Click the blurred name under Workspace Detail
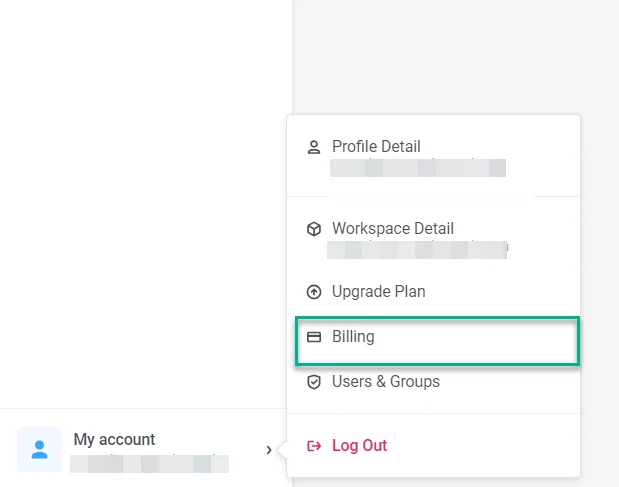Screen dimensions: 619x487 (418, 248)
